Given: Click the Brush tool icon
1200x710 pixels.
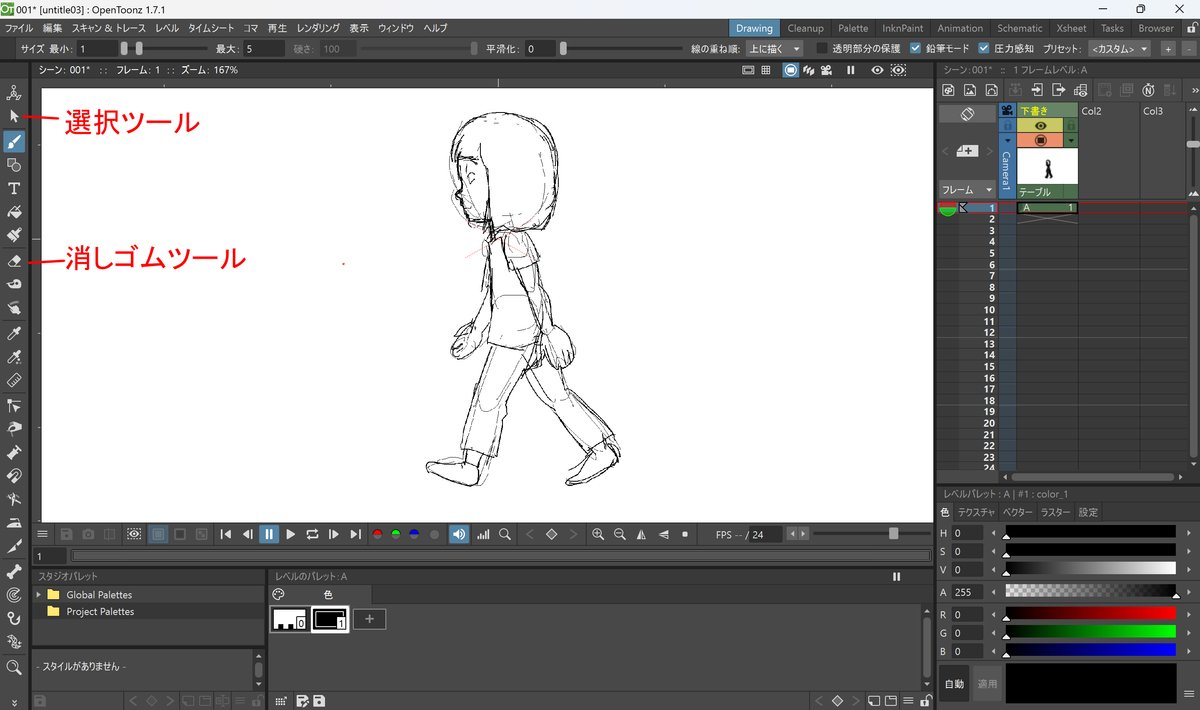Looking at the screenshot, I should pos(14,140).
